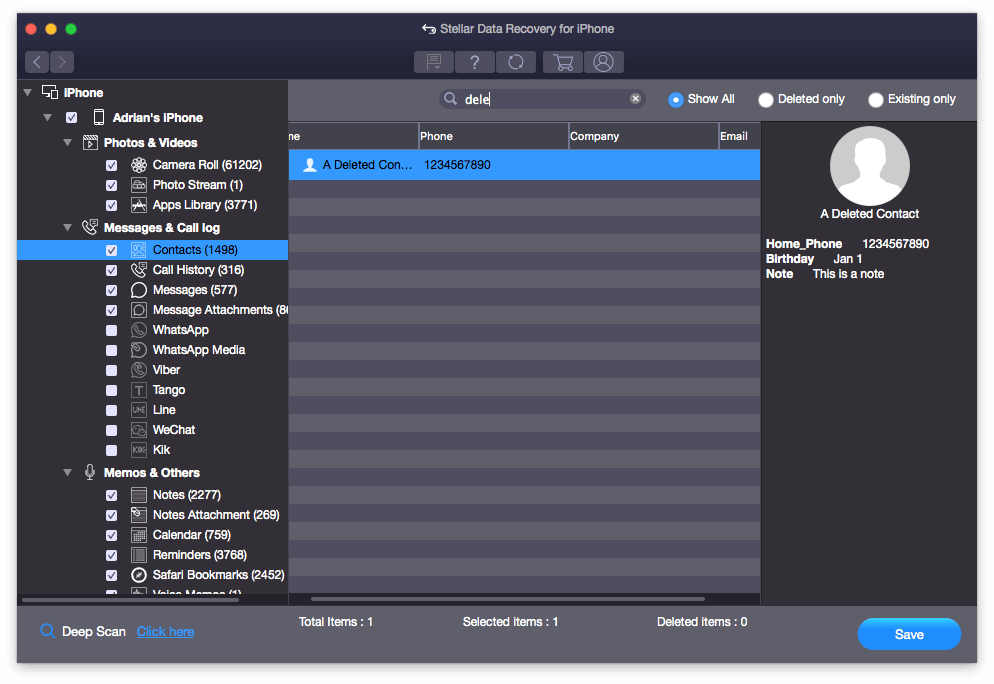
Task: Open the help question mark icon
Action: 474,62
